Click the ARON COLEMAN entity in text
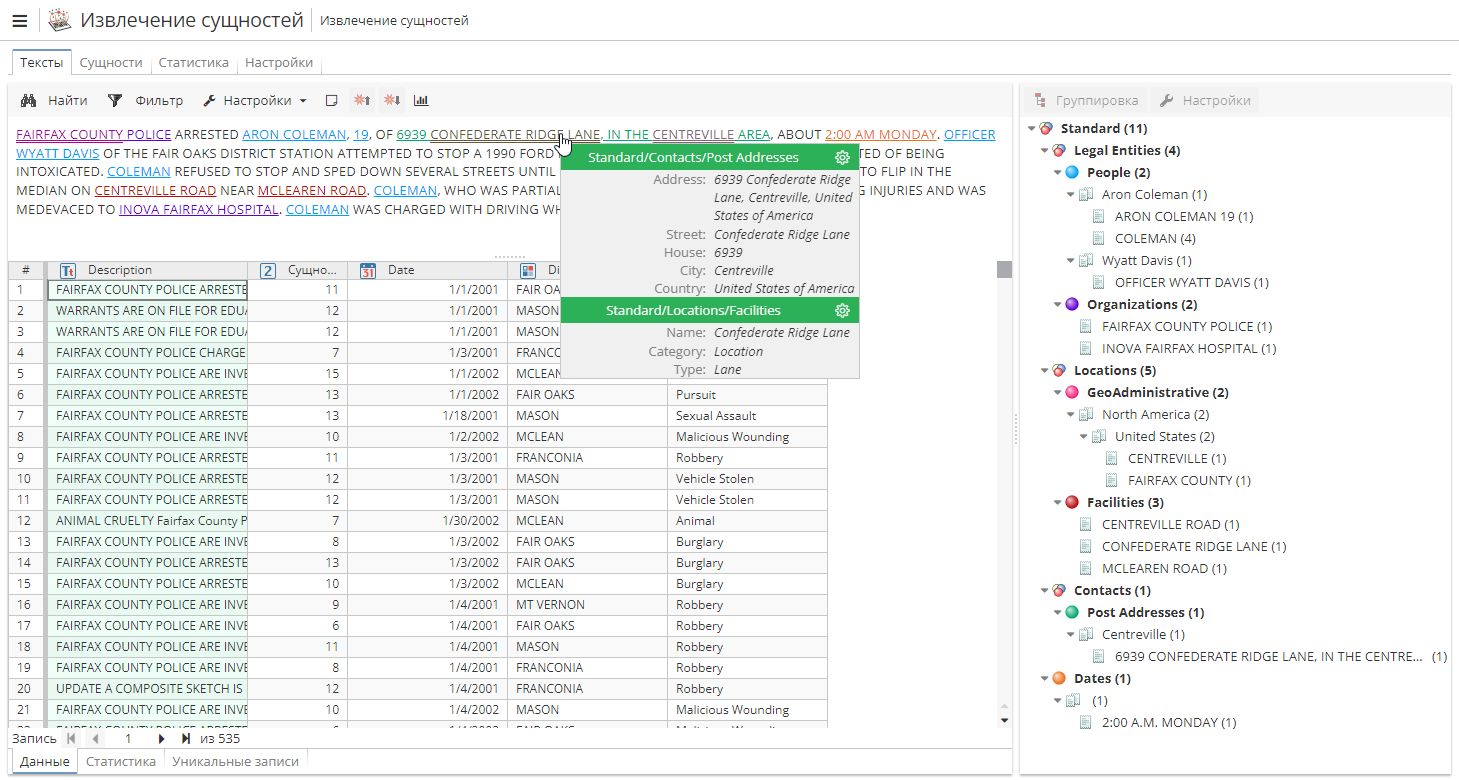 click(294, 134)
